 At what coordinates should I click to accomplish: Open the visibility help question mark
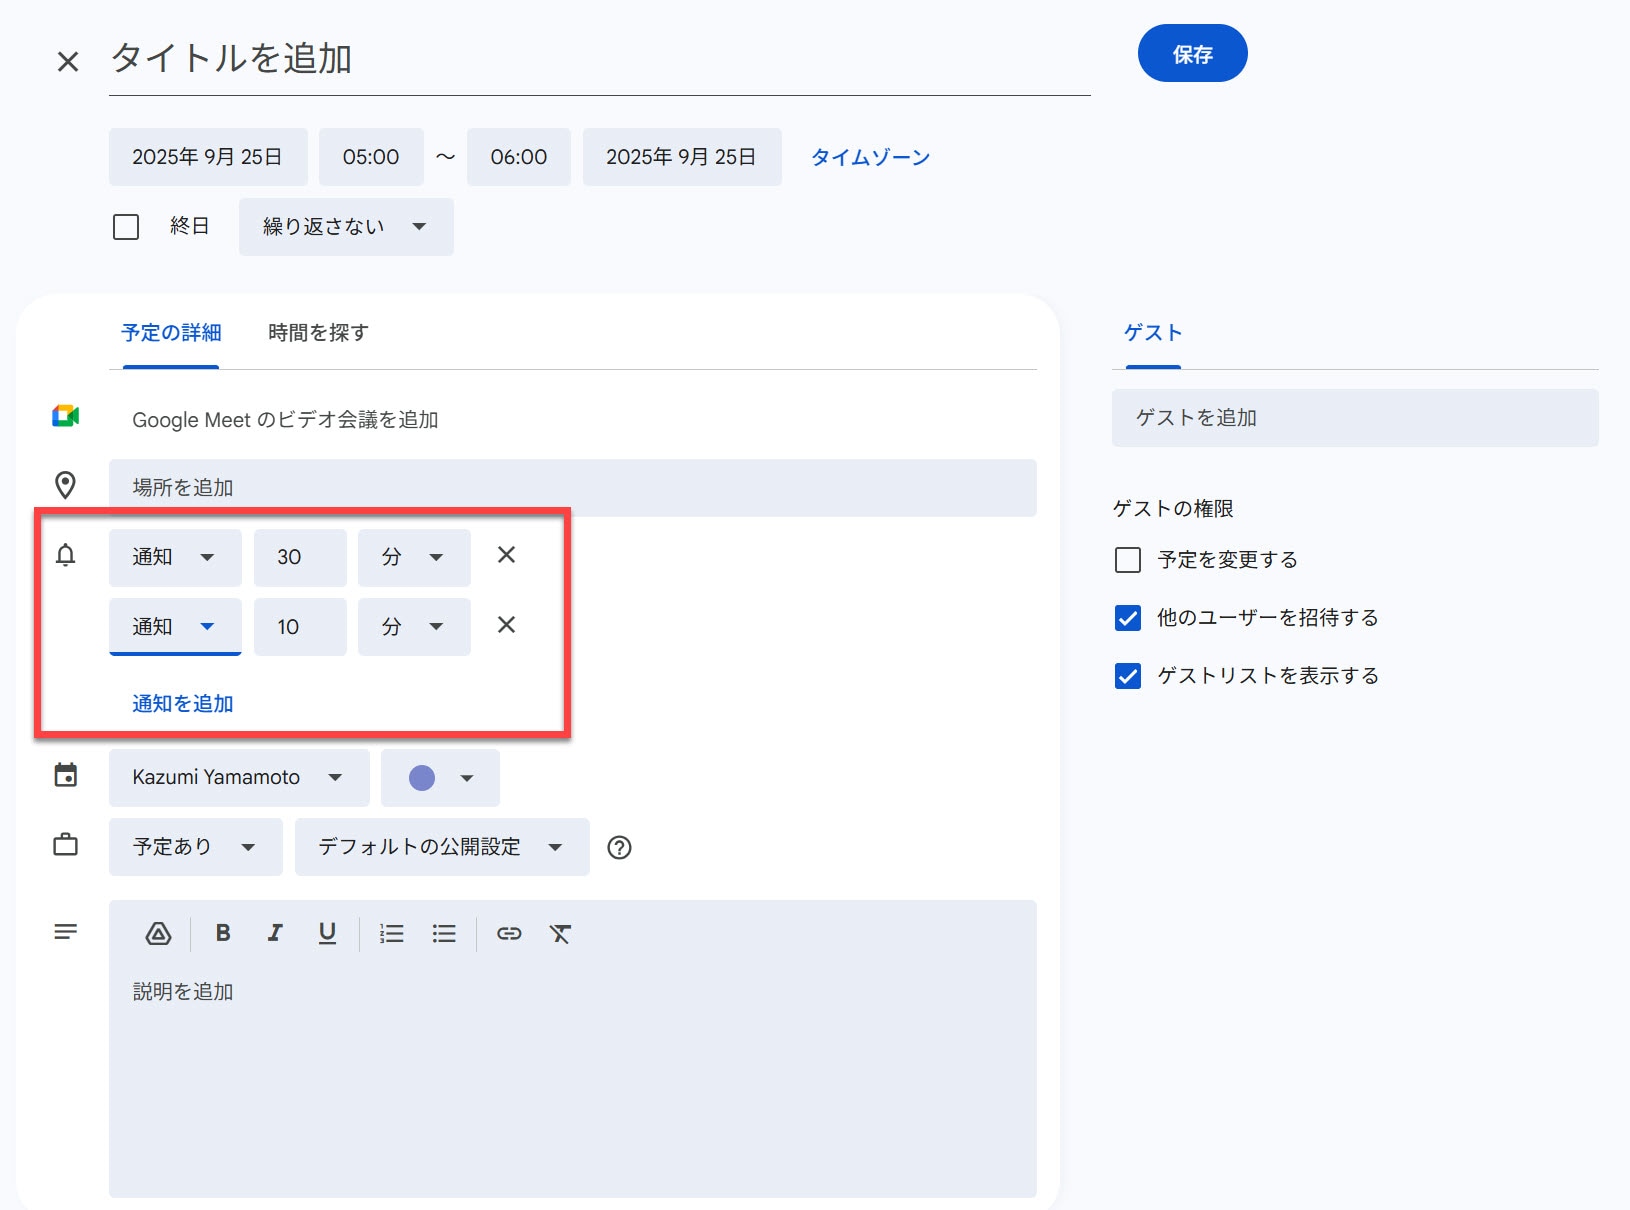(619, 848)
